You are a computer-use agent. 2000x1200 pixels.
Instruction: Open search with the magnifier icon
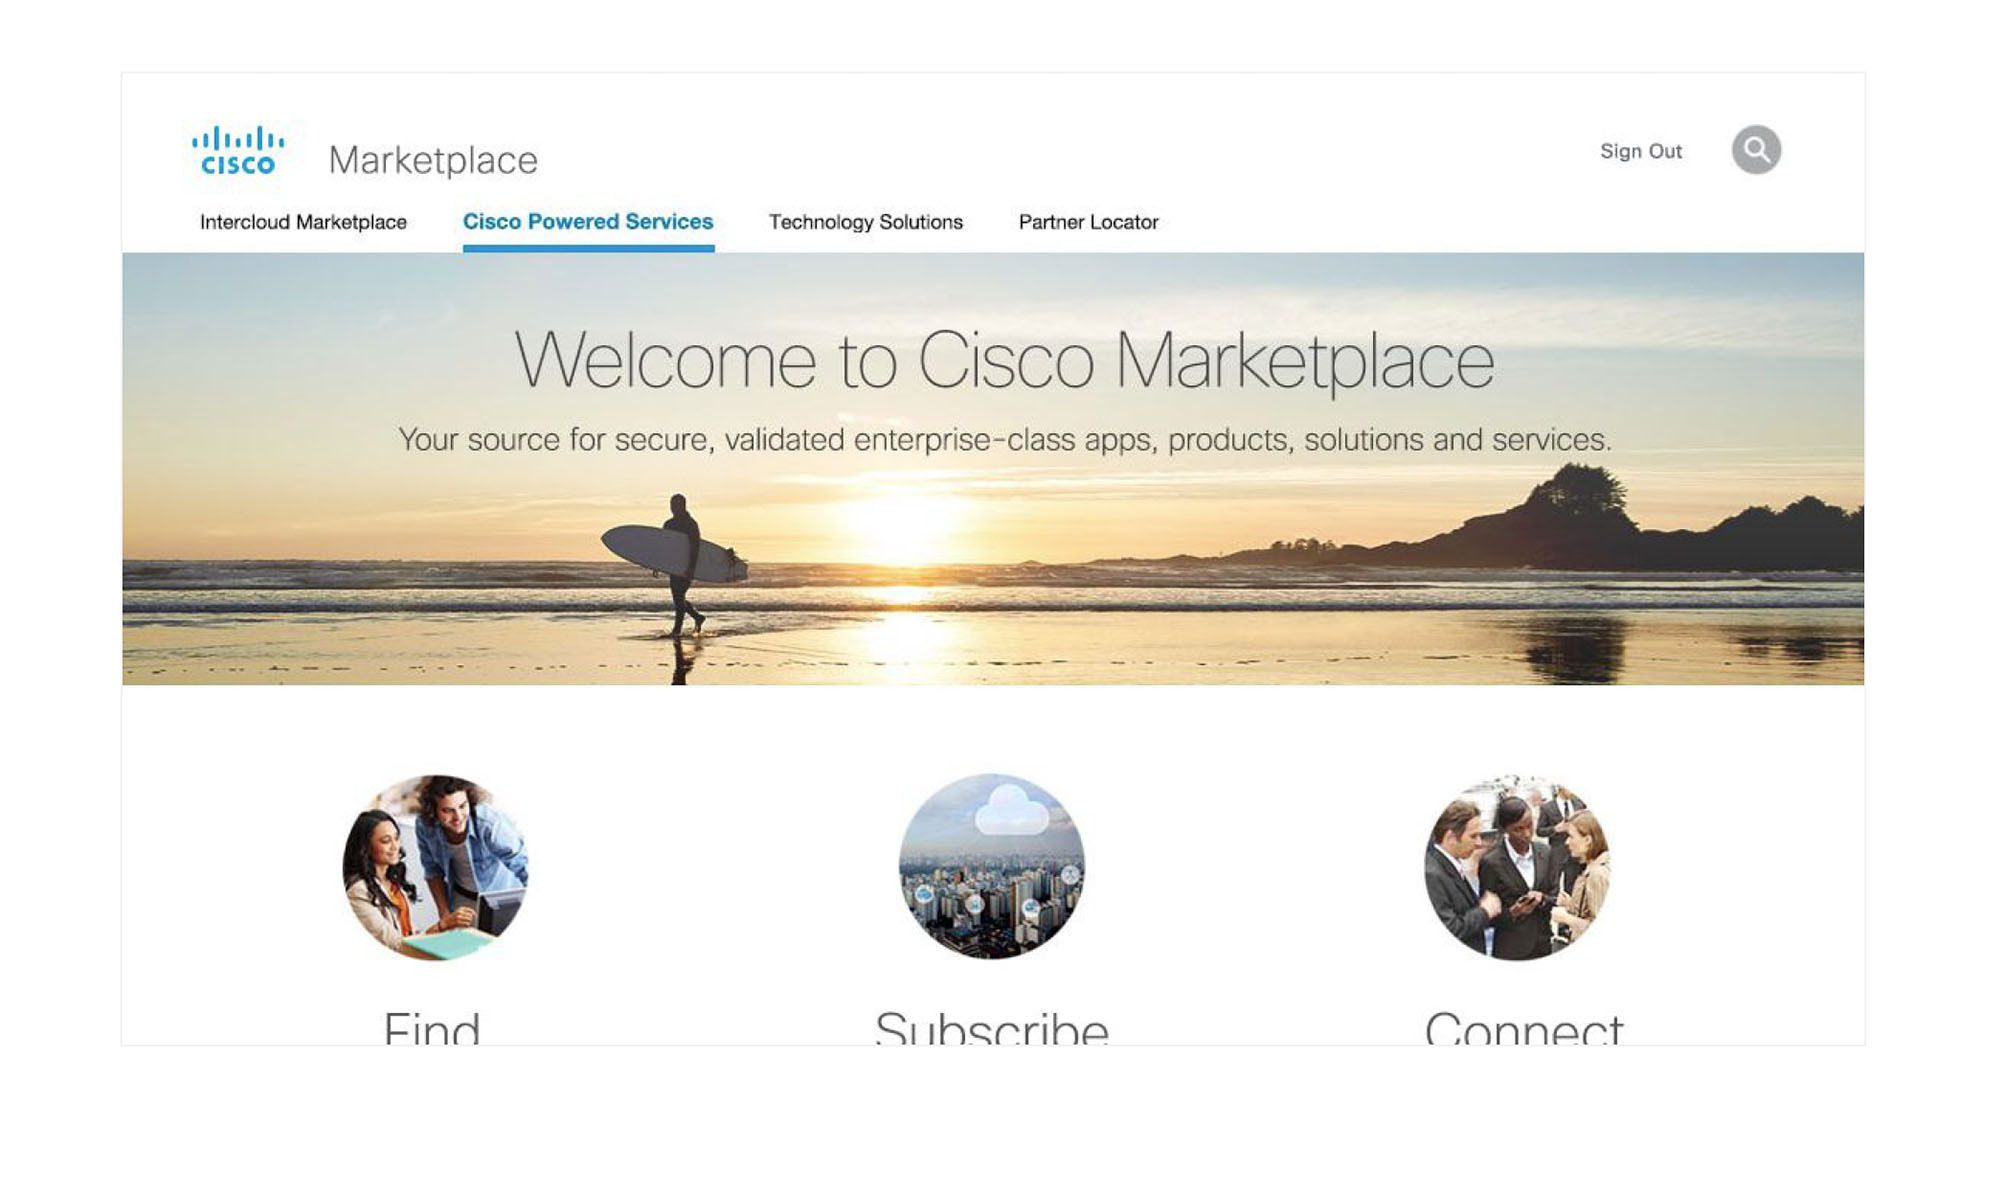[1756, 150]
